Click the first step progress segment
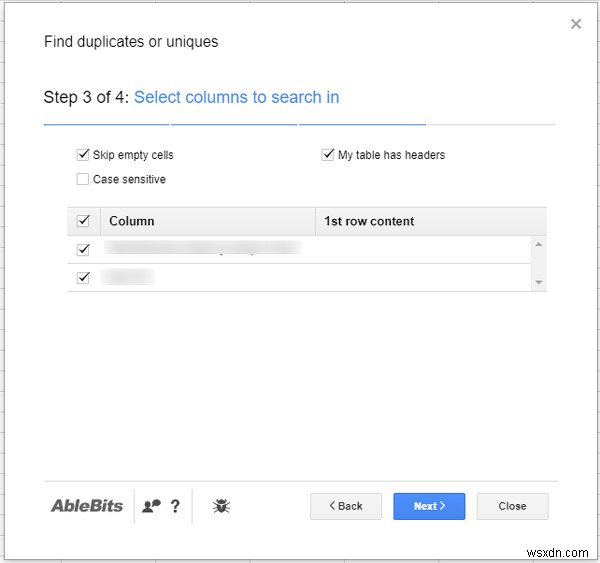 106,124
